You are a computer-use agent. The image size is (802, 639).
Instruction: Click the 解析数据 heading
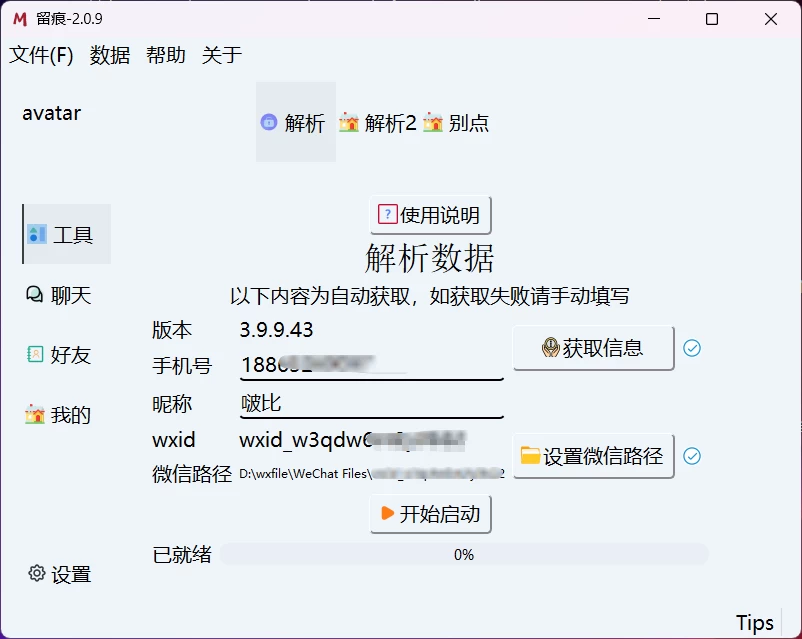click(430, 258)
